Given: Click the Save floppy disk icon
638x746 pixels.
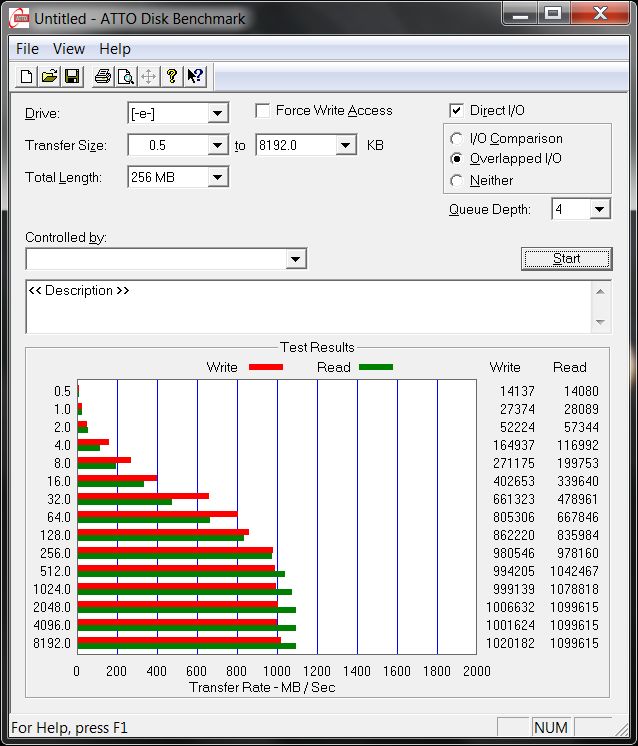Looking at the screenshot, I should [72, 76].
